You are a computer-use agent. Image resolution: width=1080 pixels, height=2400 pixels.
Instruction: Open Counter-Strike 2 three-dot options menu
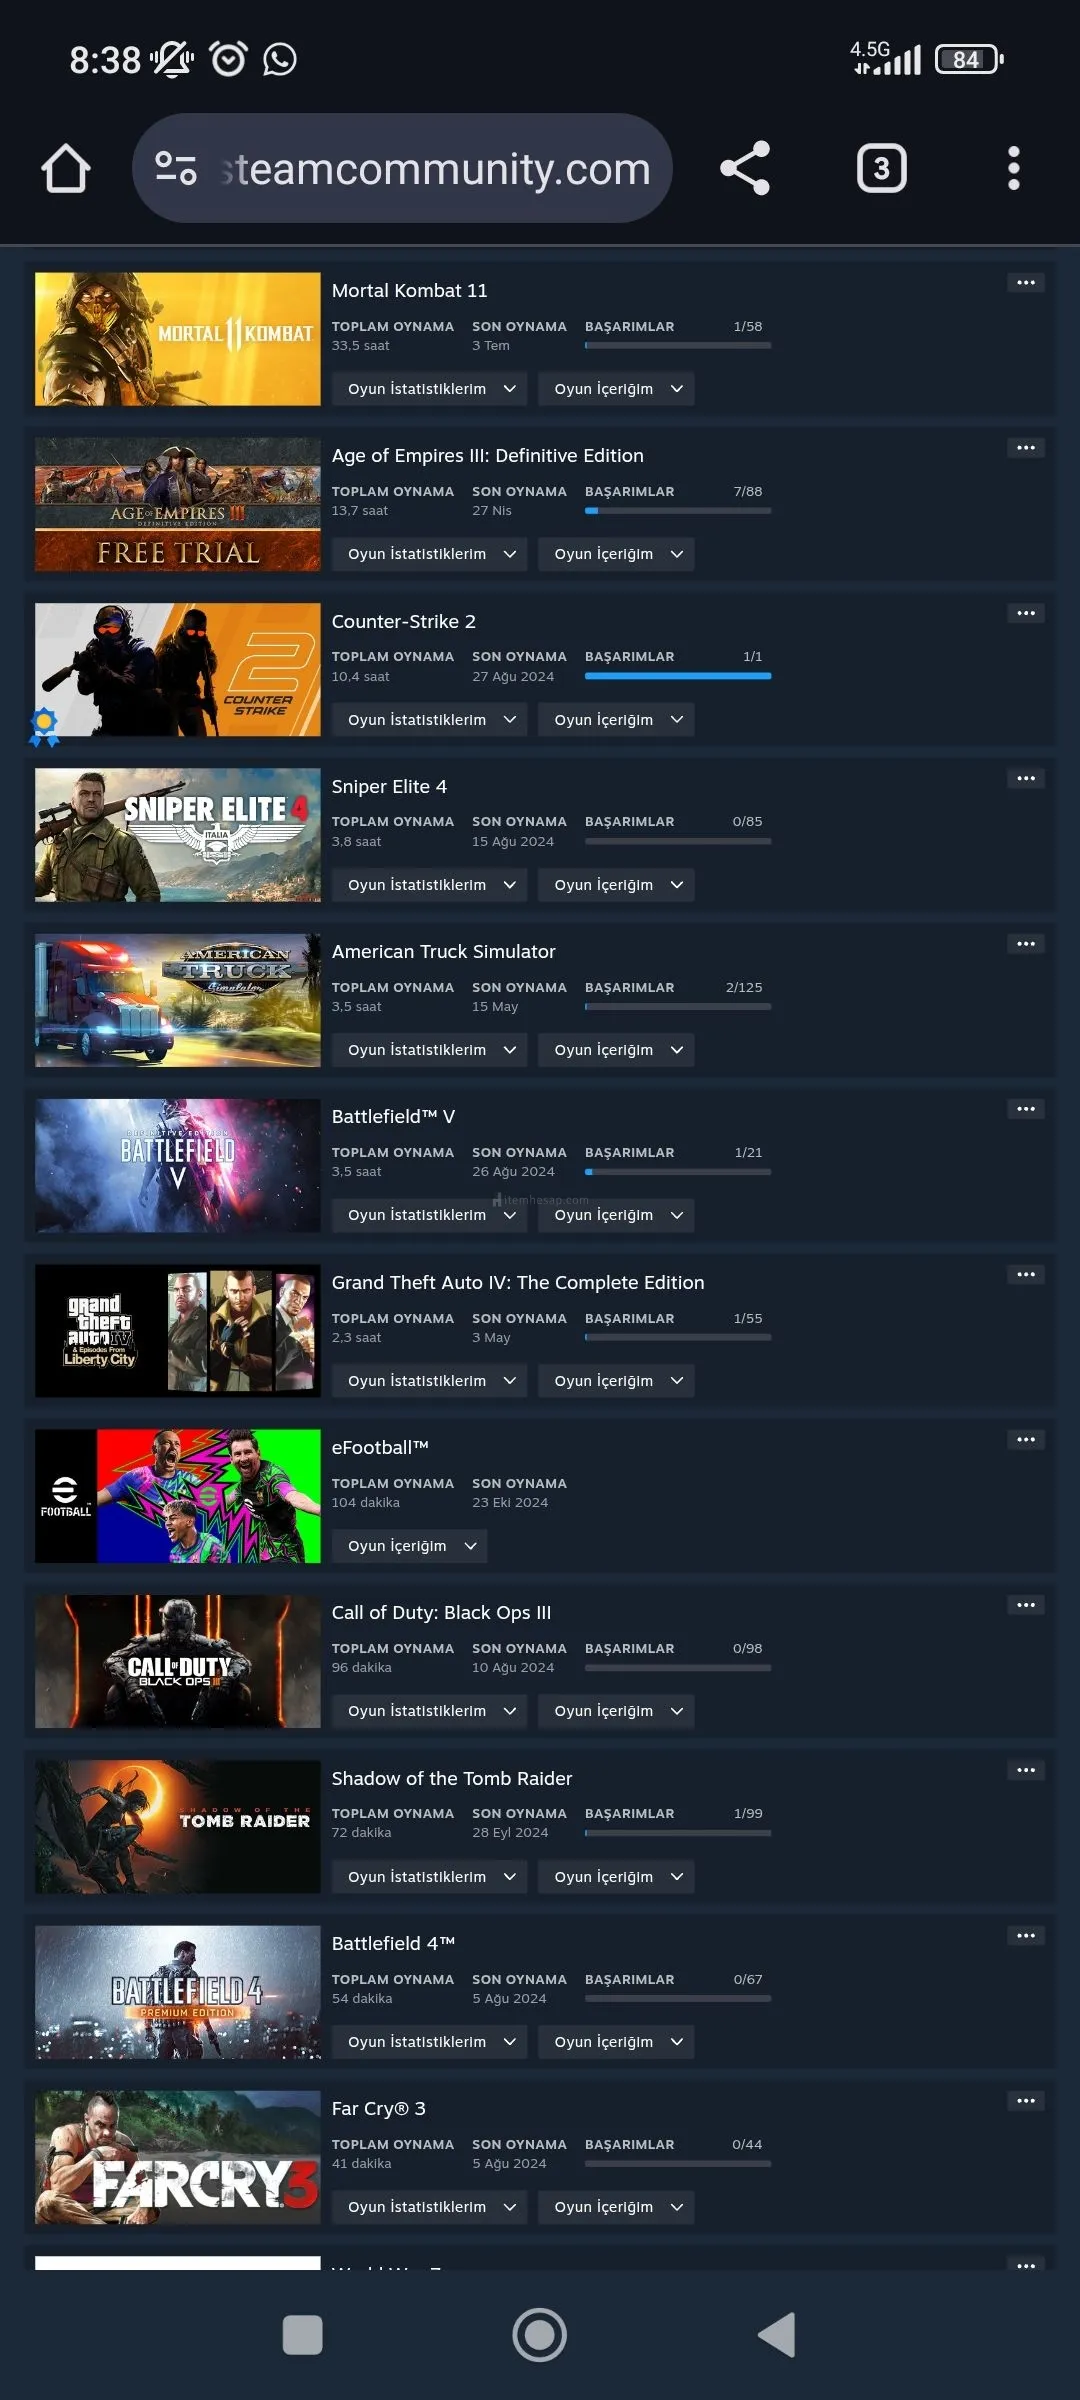(x=1026, y=613)
